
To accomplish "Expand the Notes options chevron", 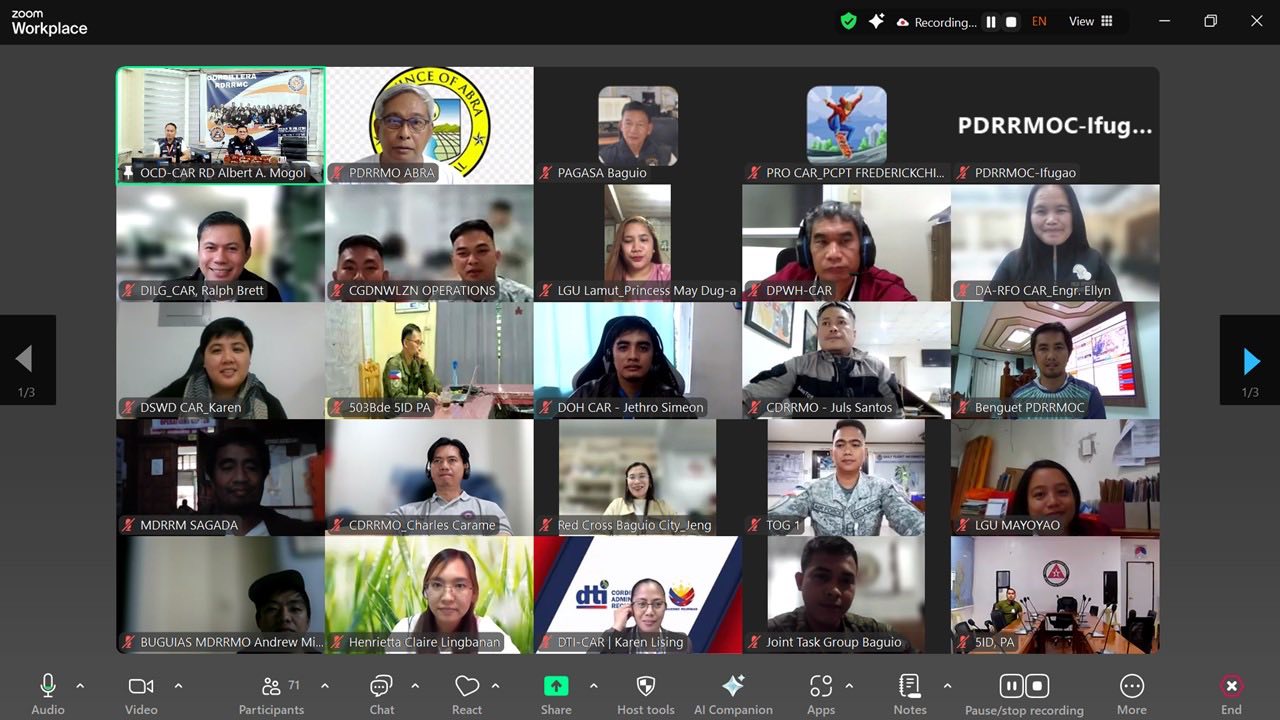I will pos(947,686).
